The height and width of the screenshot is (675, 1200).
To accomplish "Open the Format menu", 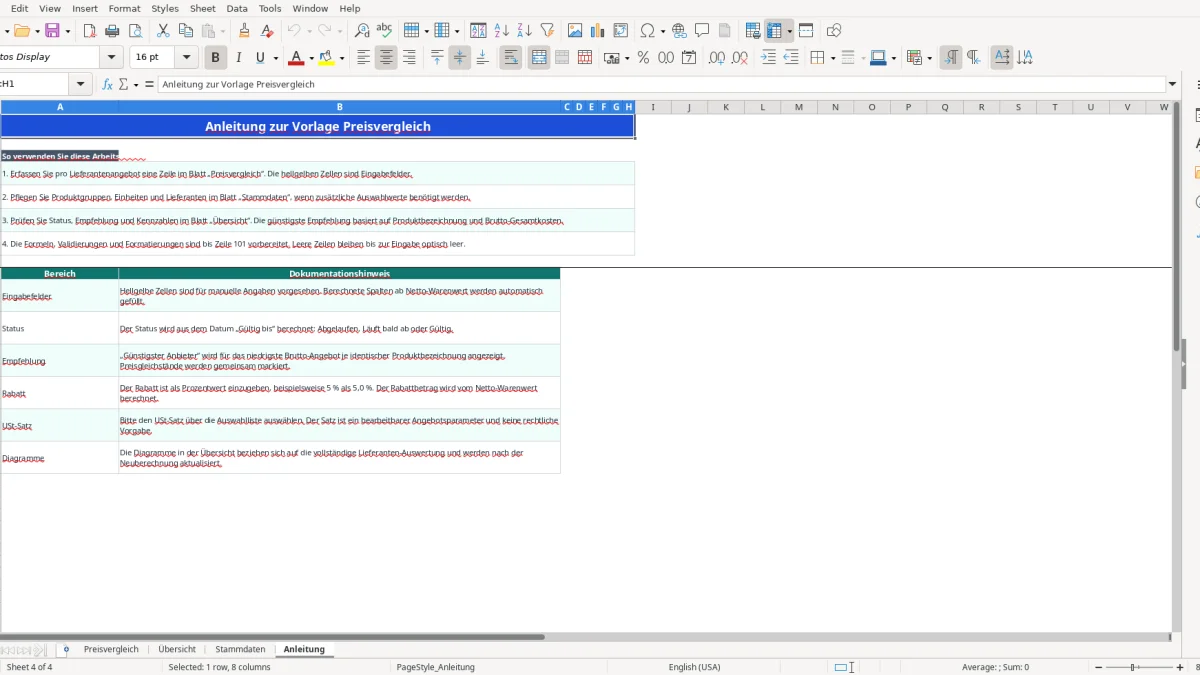I will click(x=125, y=8).
